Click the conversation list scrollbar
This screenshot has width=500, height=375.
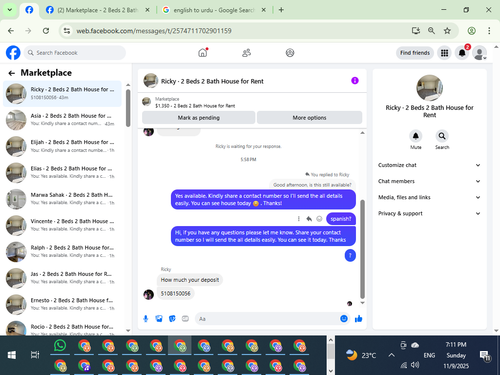(x=128, y=108)
